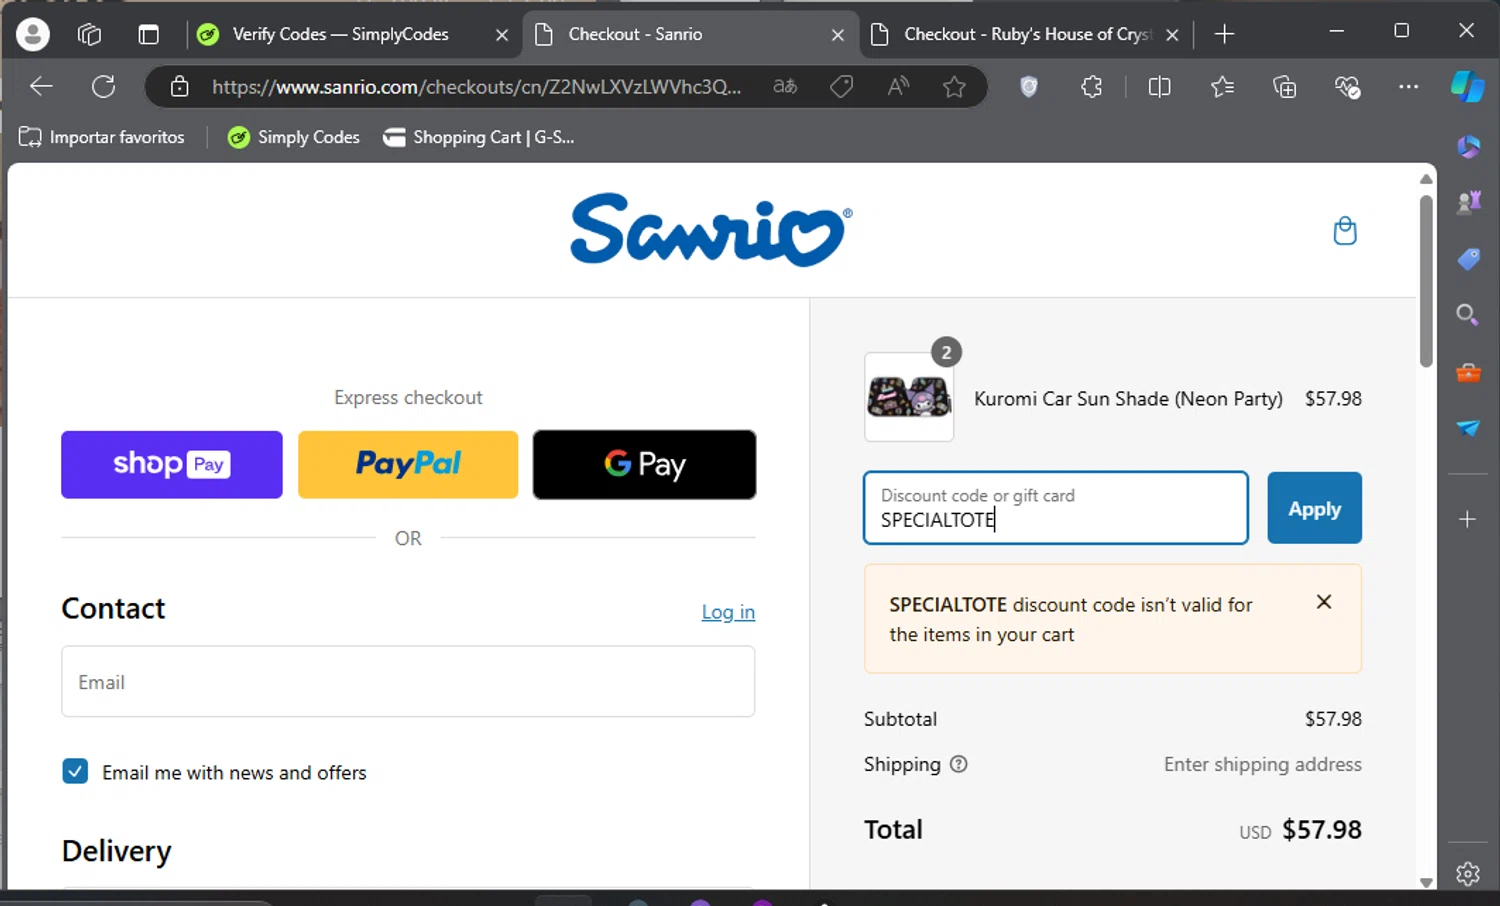Open sidebar search magnifier icon
Viewport: 1500px width, 906px height.
pyautogui.click(x=1467, y=315)
